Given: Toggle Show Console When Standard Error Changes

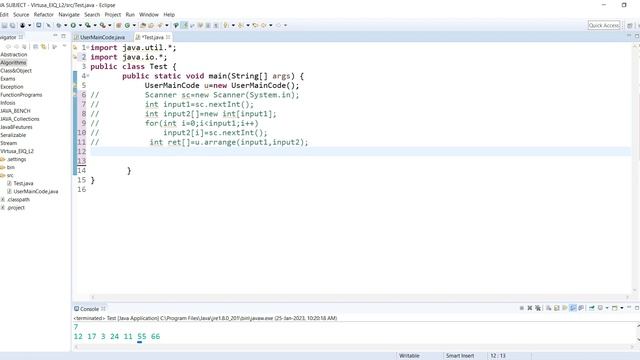Looking at the screenshot, I should click(x=581, y=308).
